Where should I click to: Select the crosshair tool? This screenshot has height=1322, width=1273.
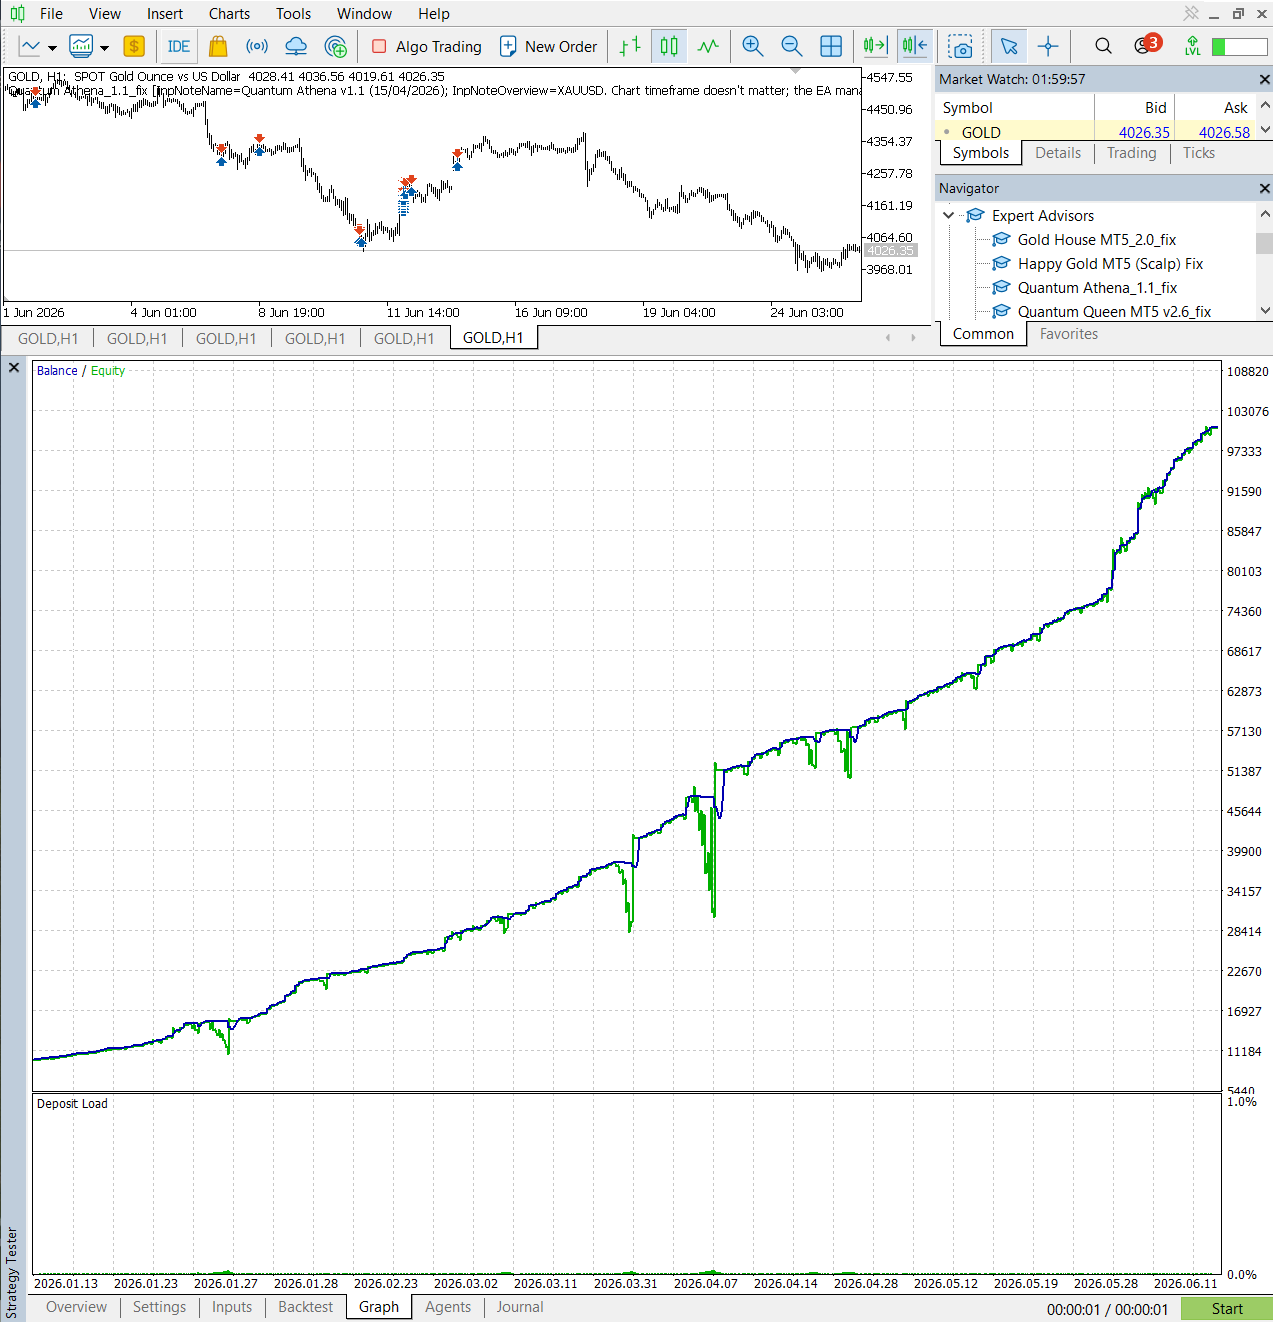pyautogui.click(x=1048, y=46)
